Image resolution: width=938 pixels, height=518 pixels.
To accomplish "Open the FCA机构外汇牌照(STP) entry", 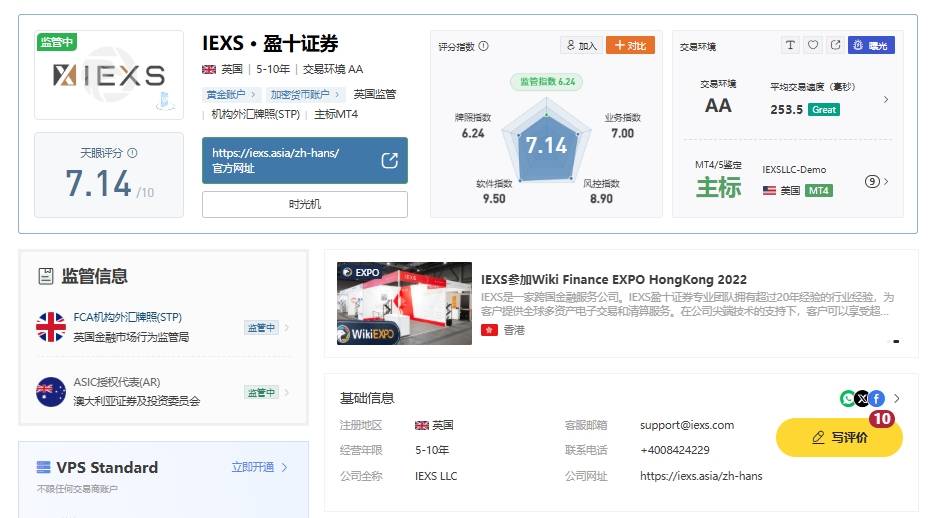I will 127,317.
